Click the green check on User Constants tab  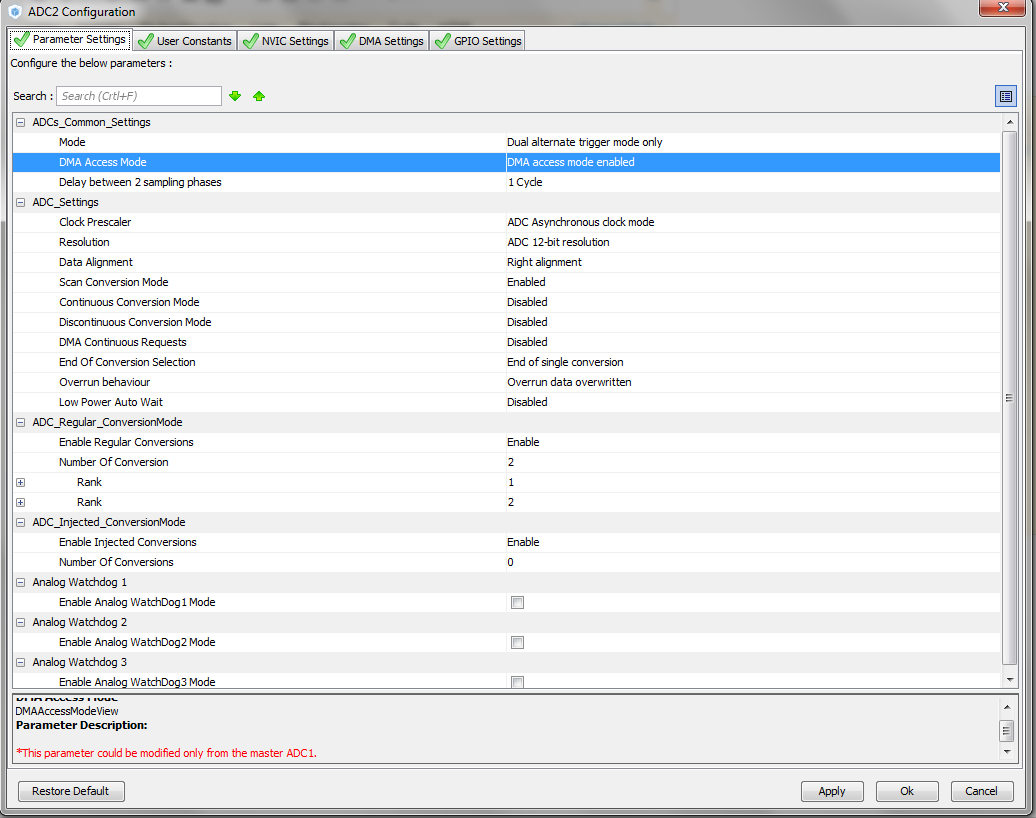(x=148, y=40)
